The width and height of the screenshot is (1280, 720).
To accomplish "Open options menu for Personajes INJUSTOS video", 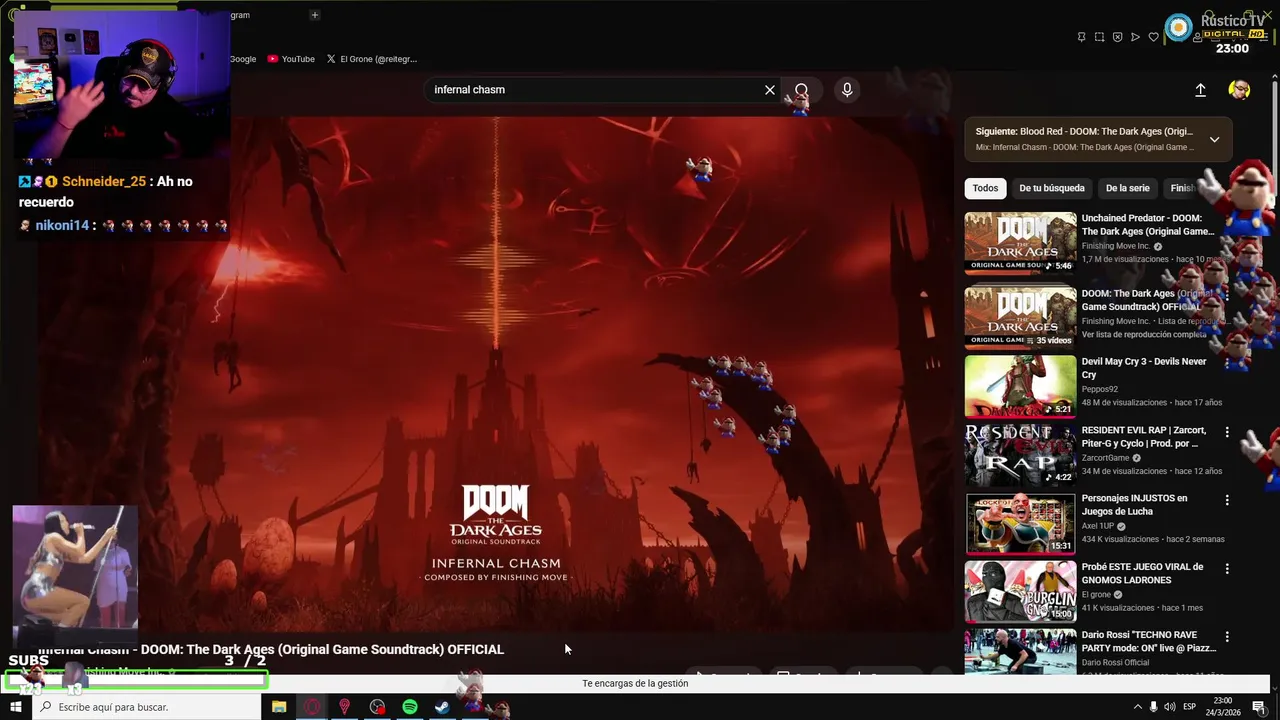I will click(1227, 500).
